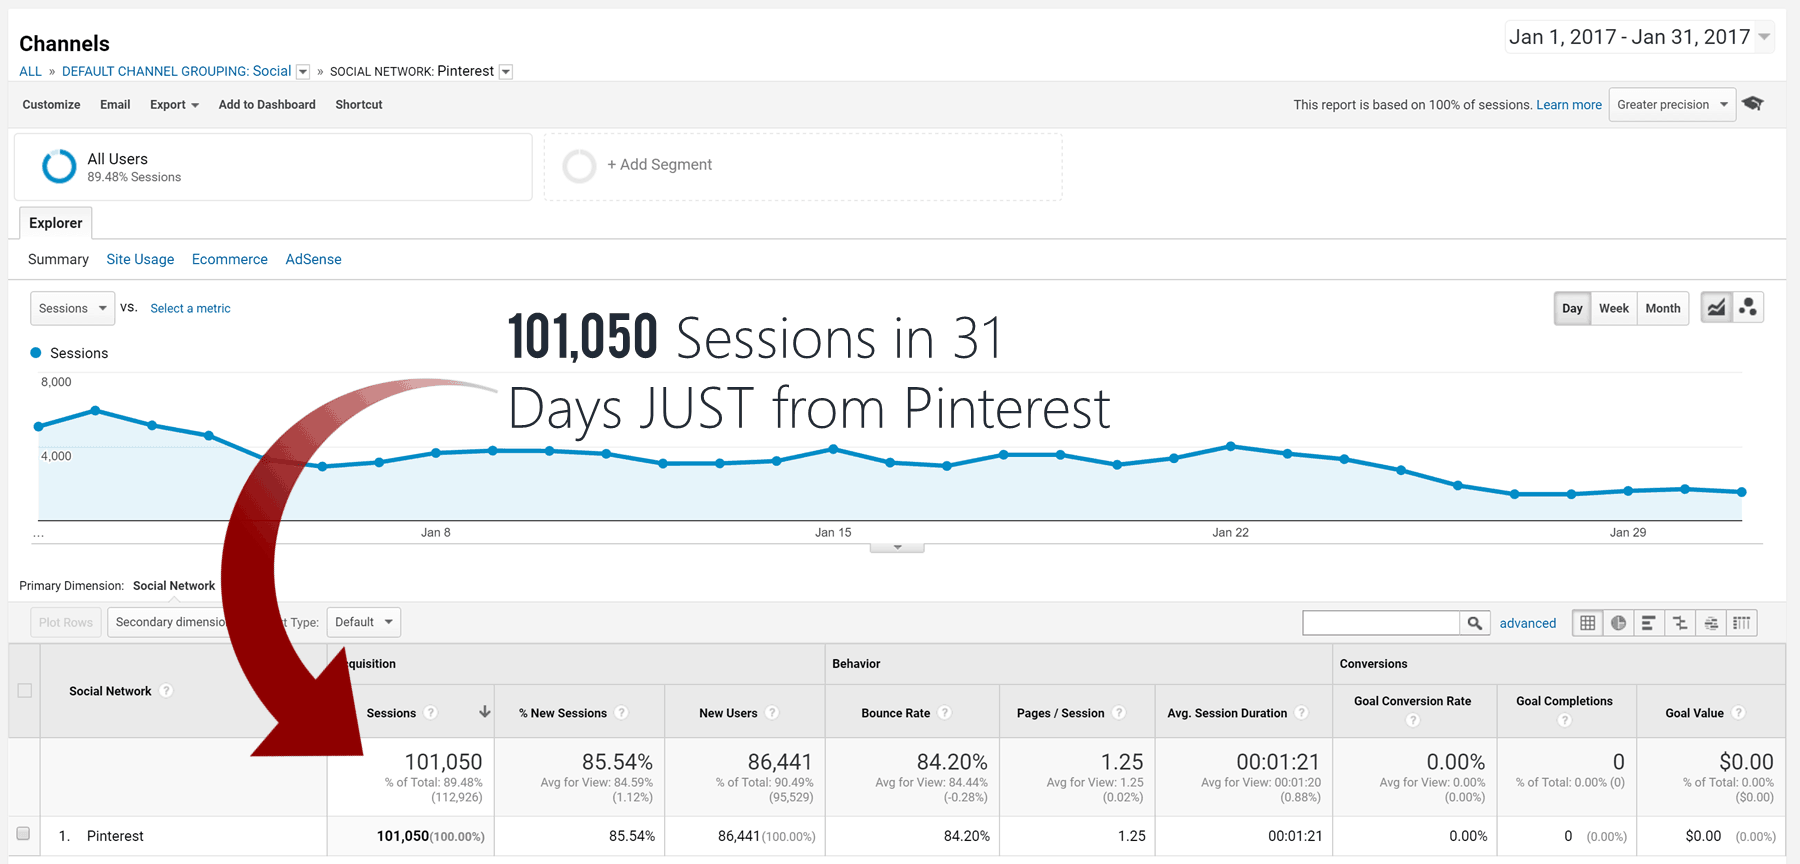1800x864 pixels.
Task: Open help icon beside Goal Value
Action: point(1738,713)
